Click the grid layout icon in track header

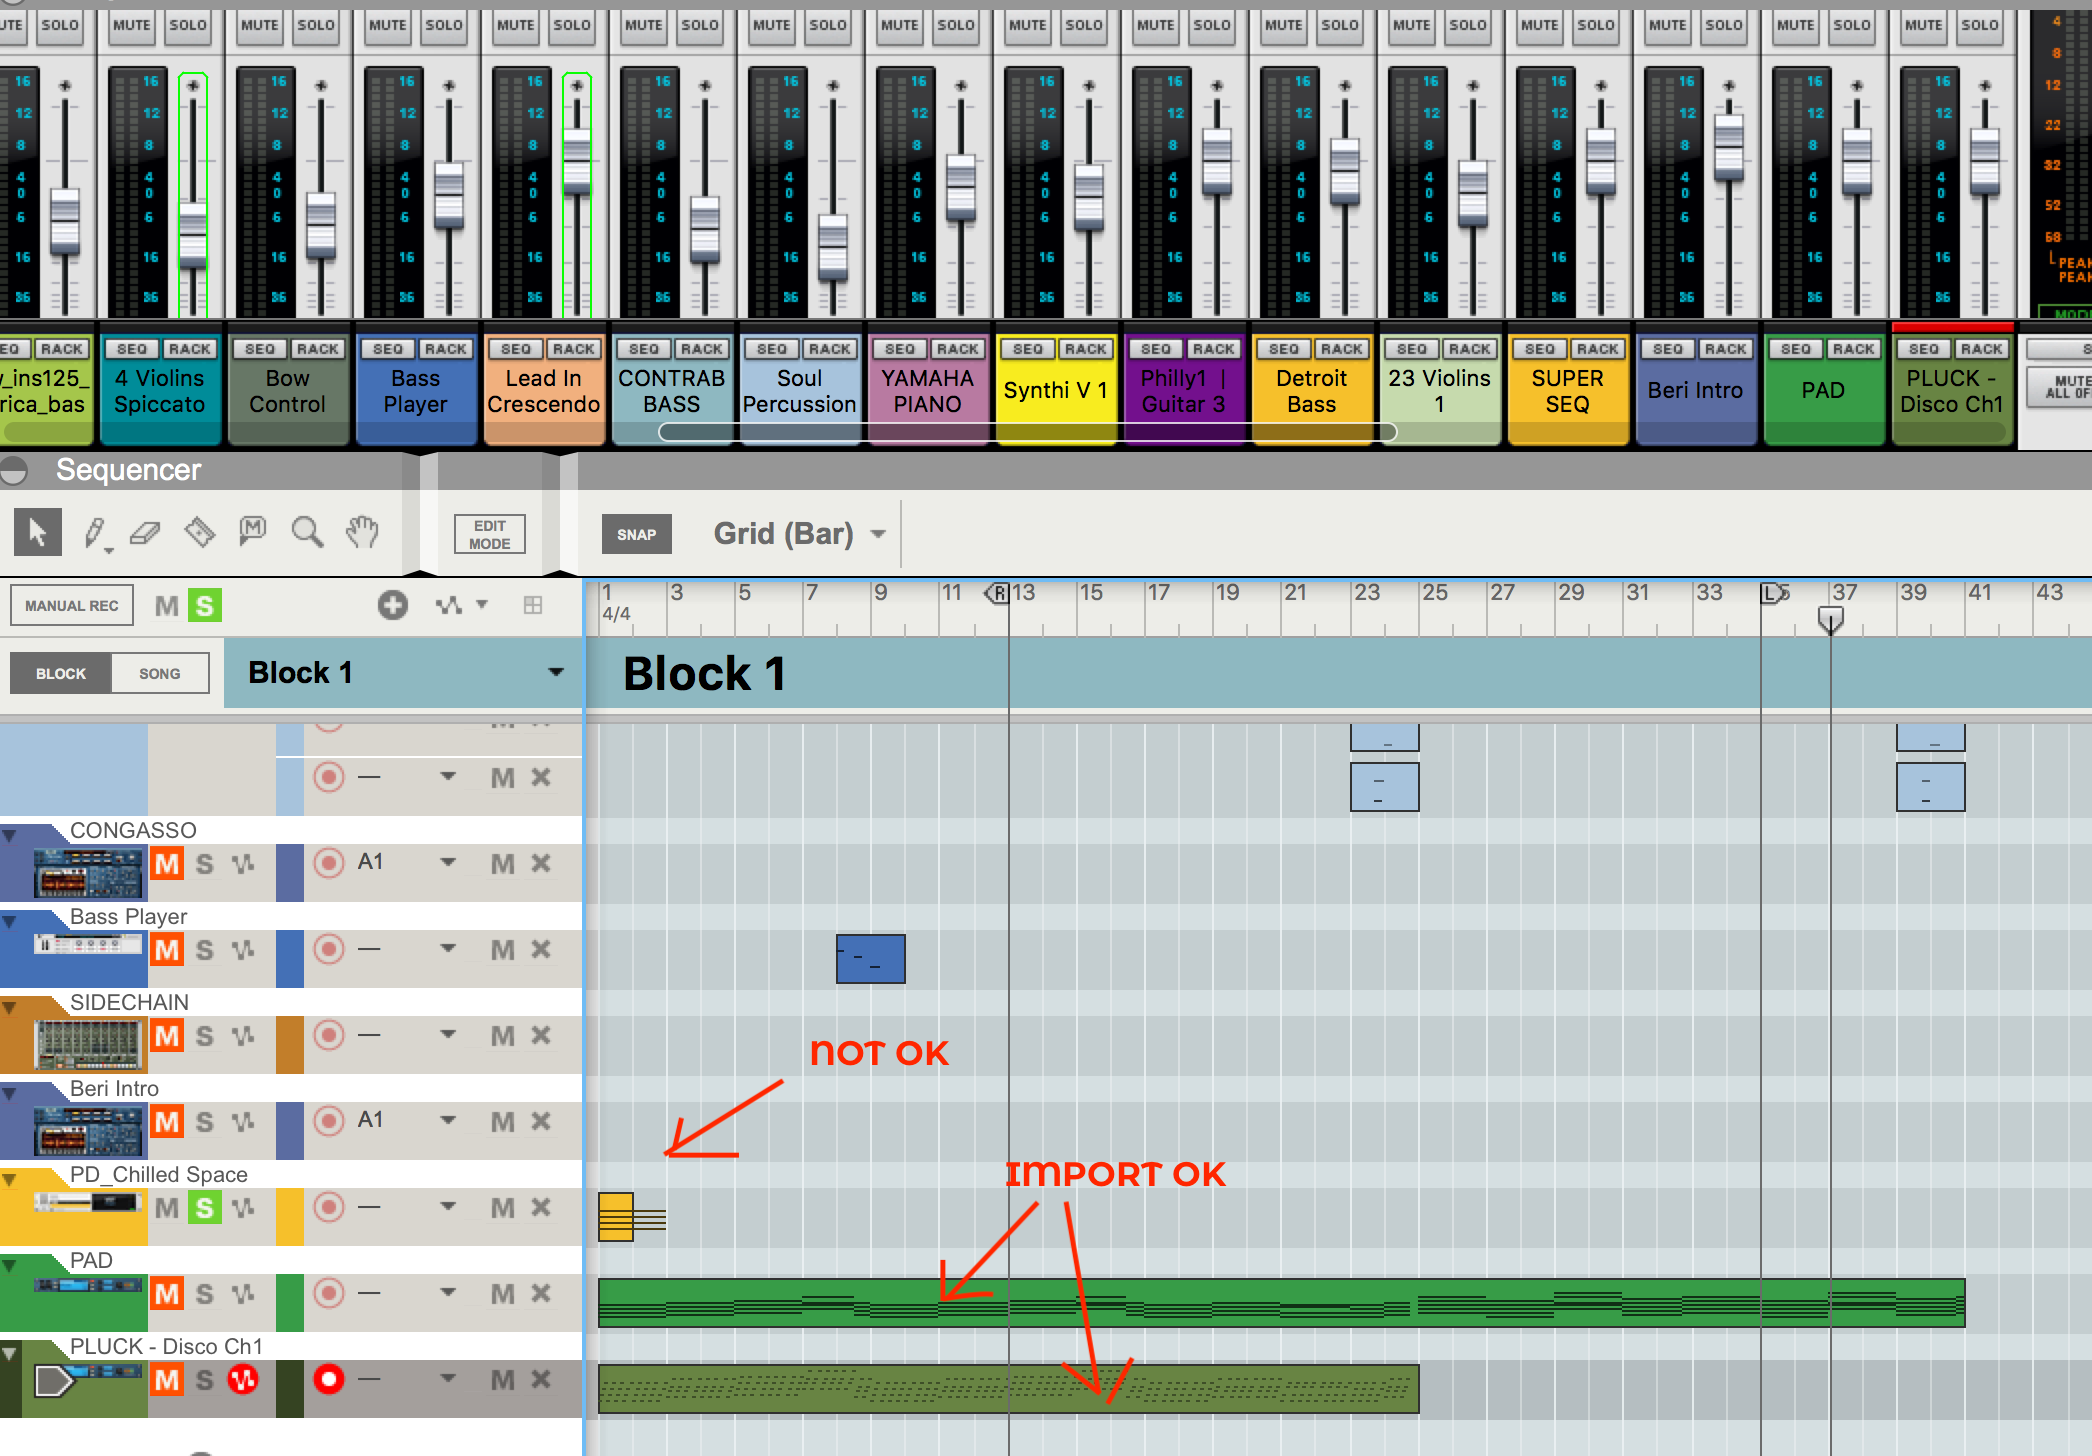(533, 605)
